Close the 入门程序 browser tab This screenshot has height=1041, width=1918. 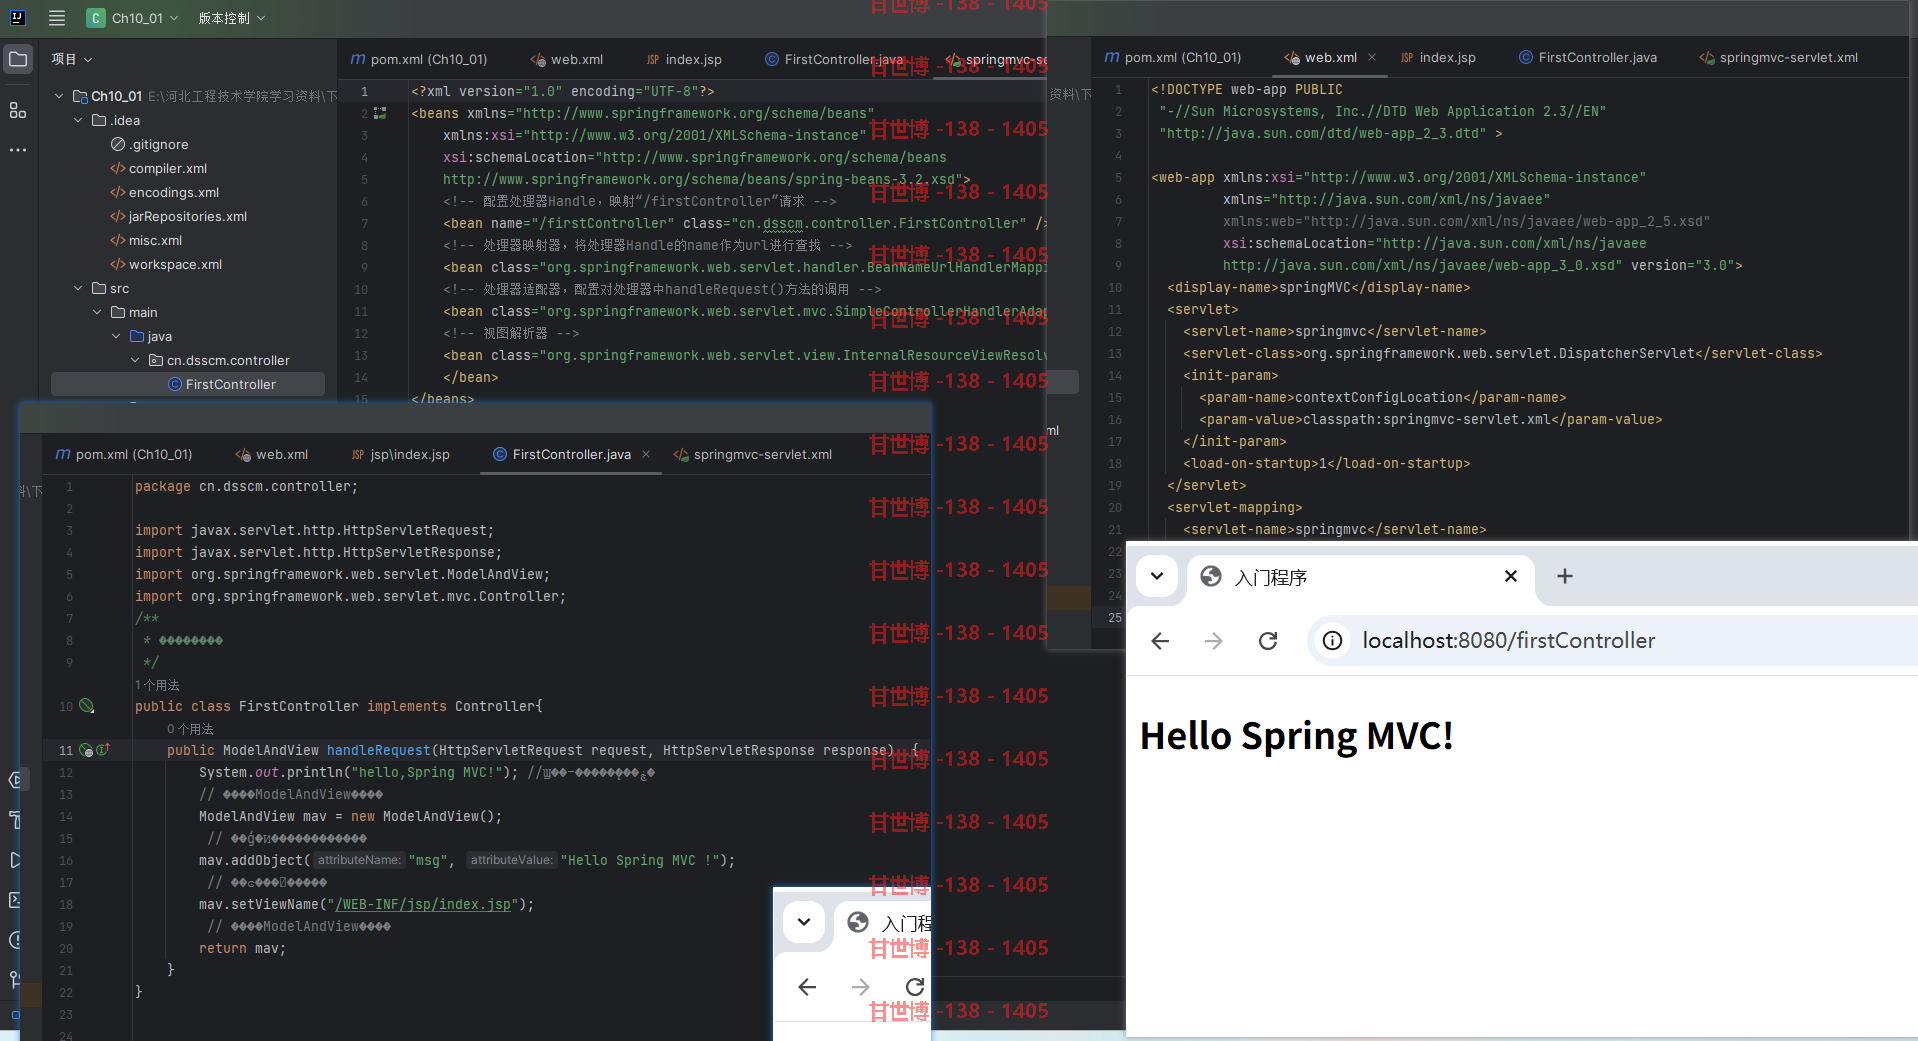(x=1511, y=576)
